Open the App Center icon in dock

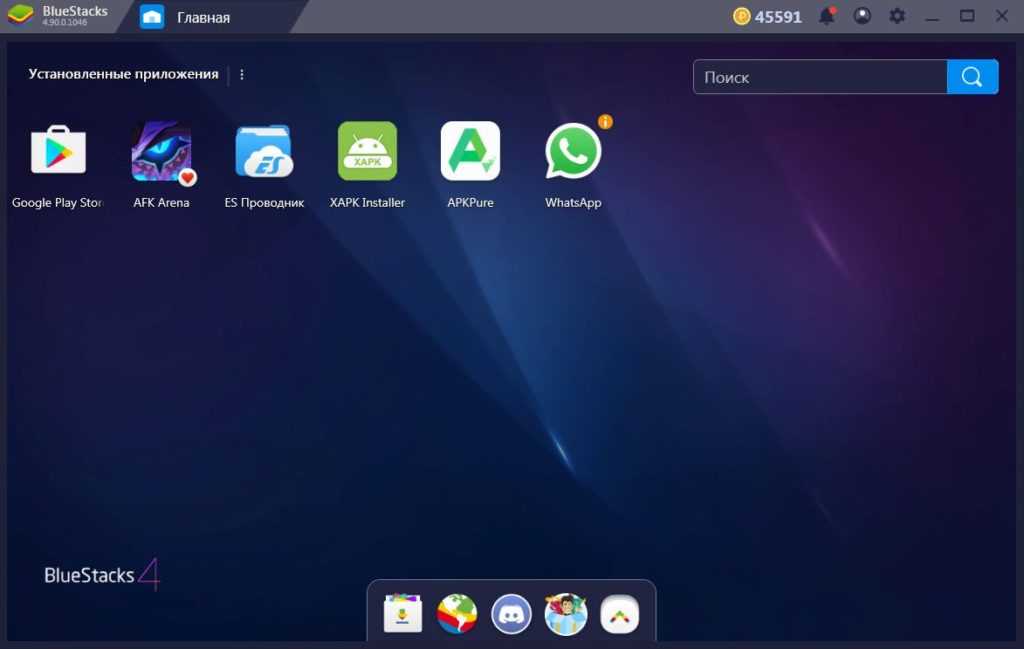[x=403, y=614]
